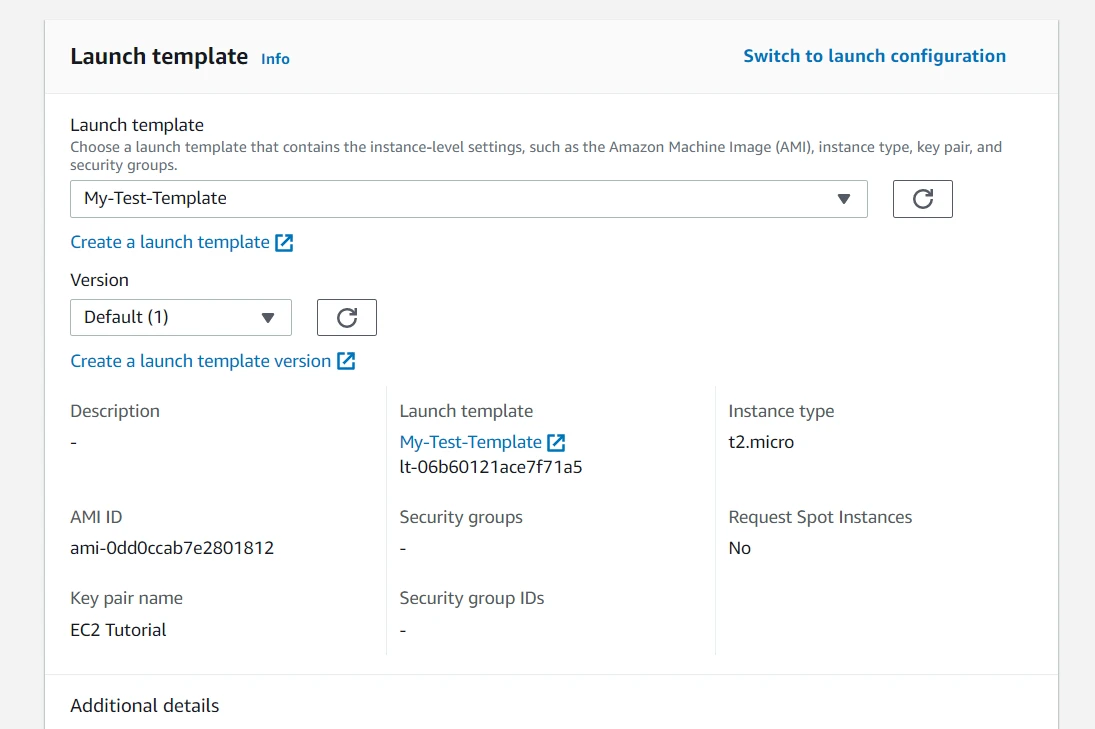
Task: Click the dropdown arrow on the Version selector
Action: point(267,317)
